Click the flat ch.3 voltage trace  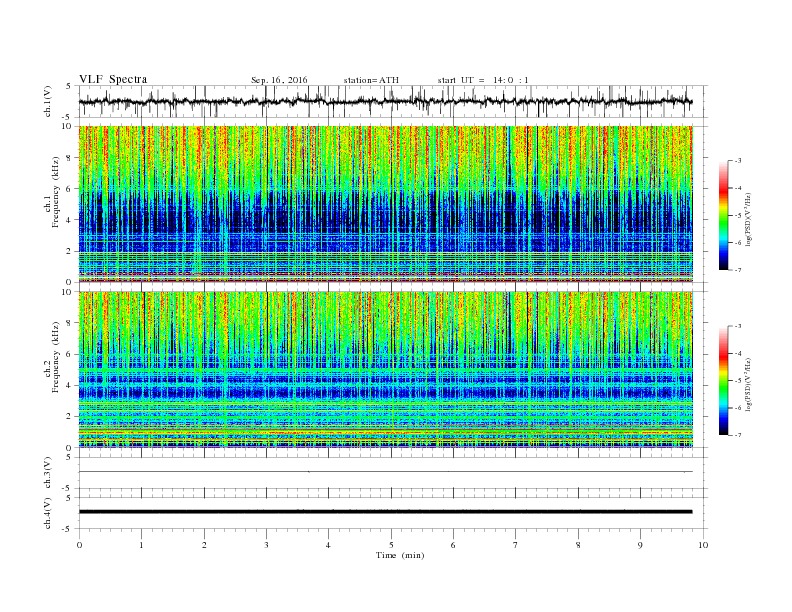coord(385,472)
